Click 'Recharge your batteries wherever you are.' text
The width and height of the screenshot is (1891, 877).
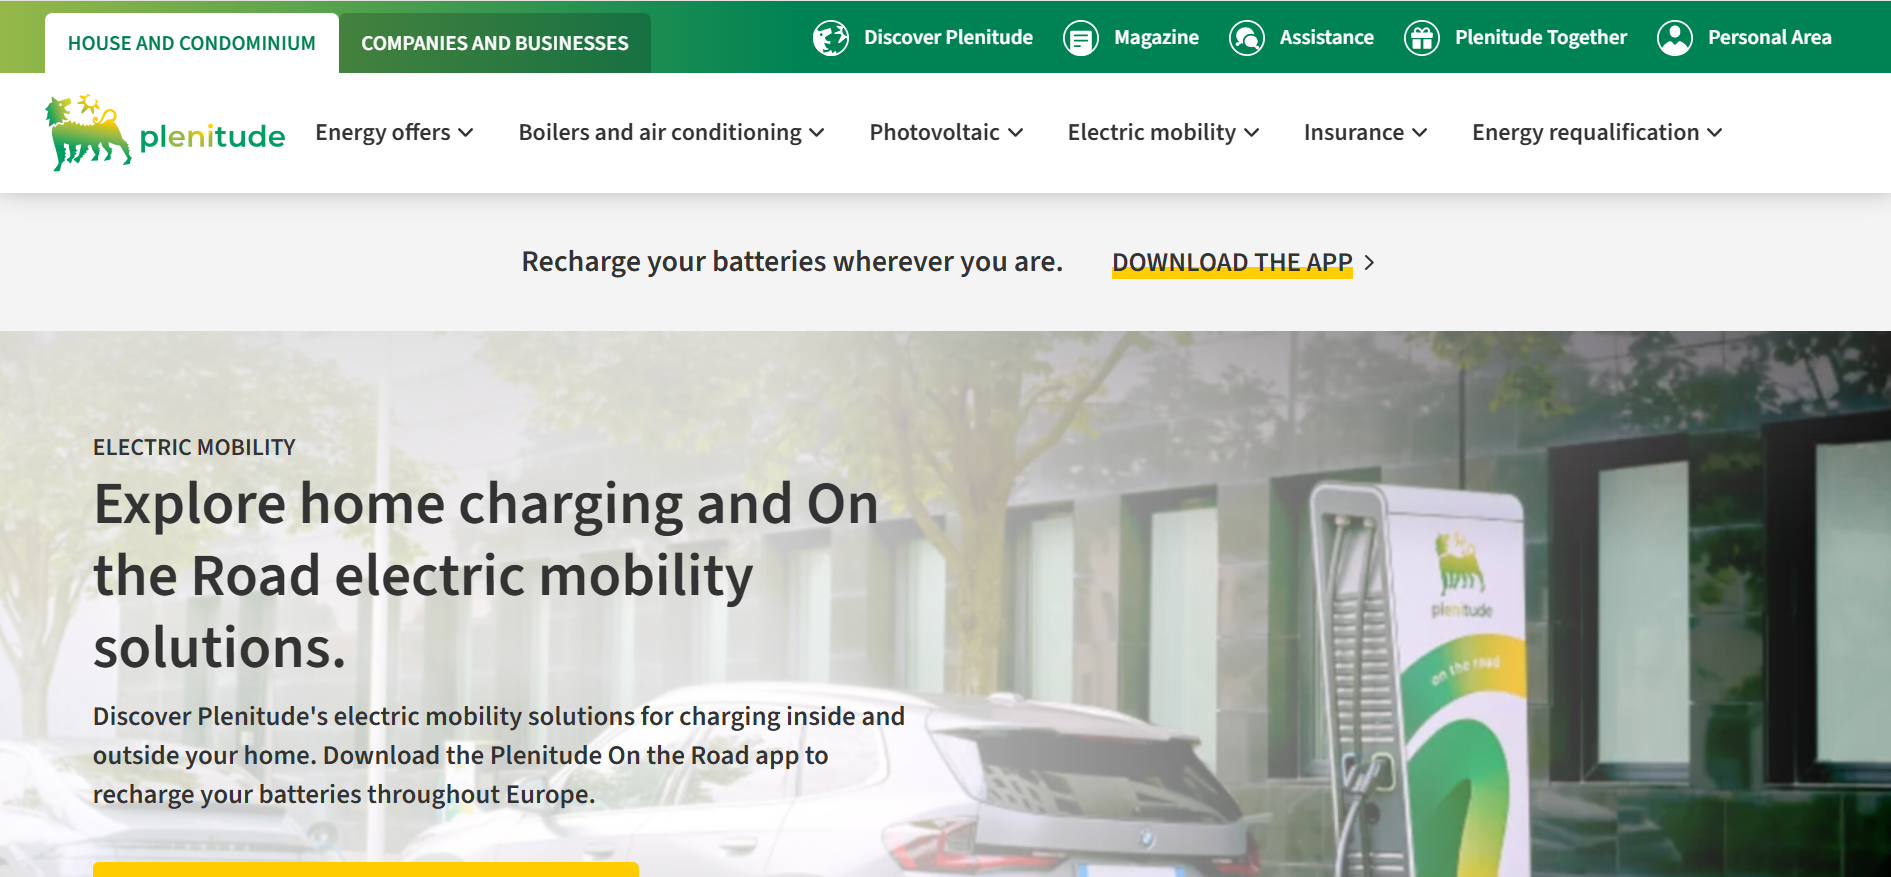coord(792,261)
